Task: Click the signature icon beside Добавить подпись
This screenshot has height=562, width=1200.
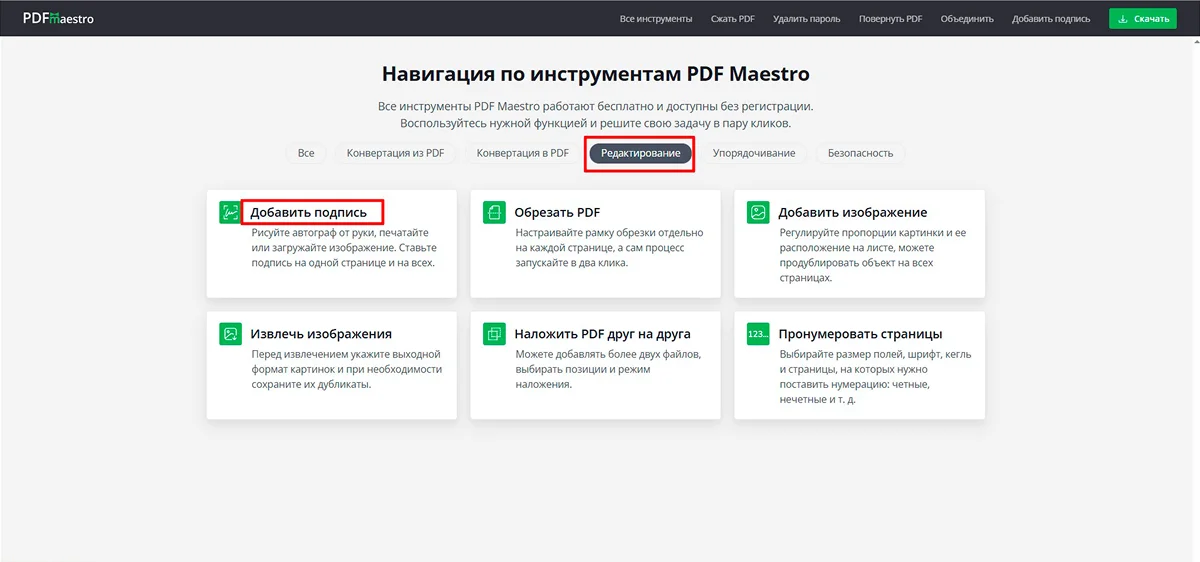Action: pyautogui.click(x=231, y=212)
